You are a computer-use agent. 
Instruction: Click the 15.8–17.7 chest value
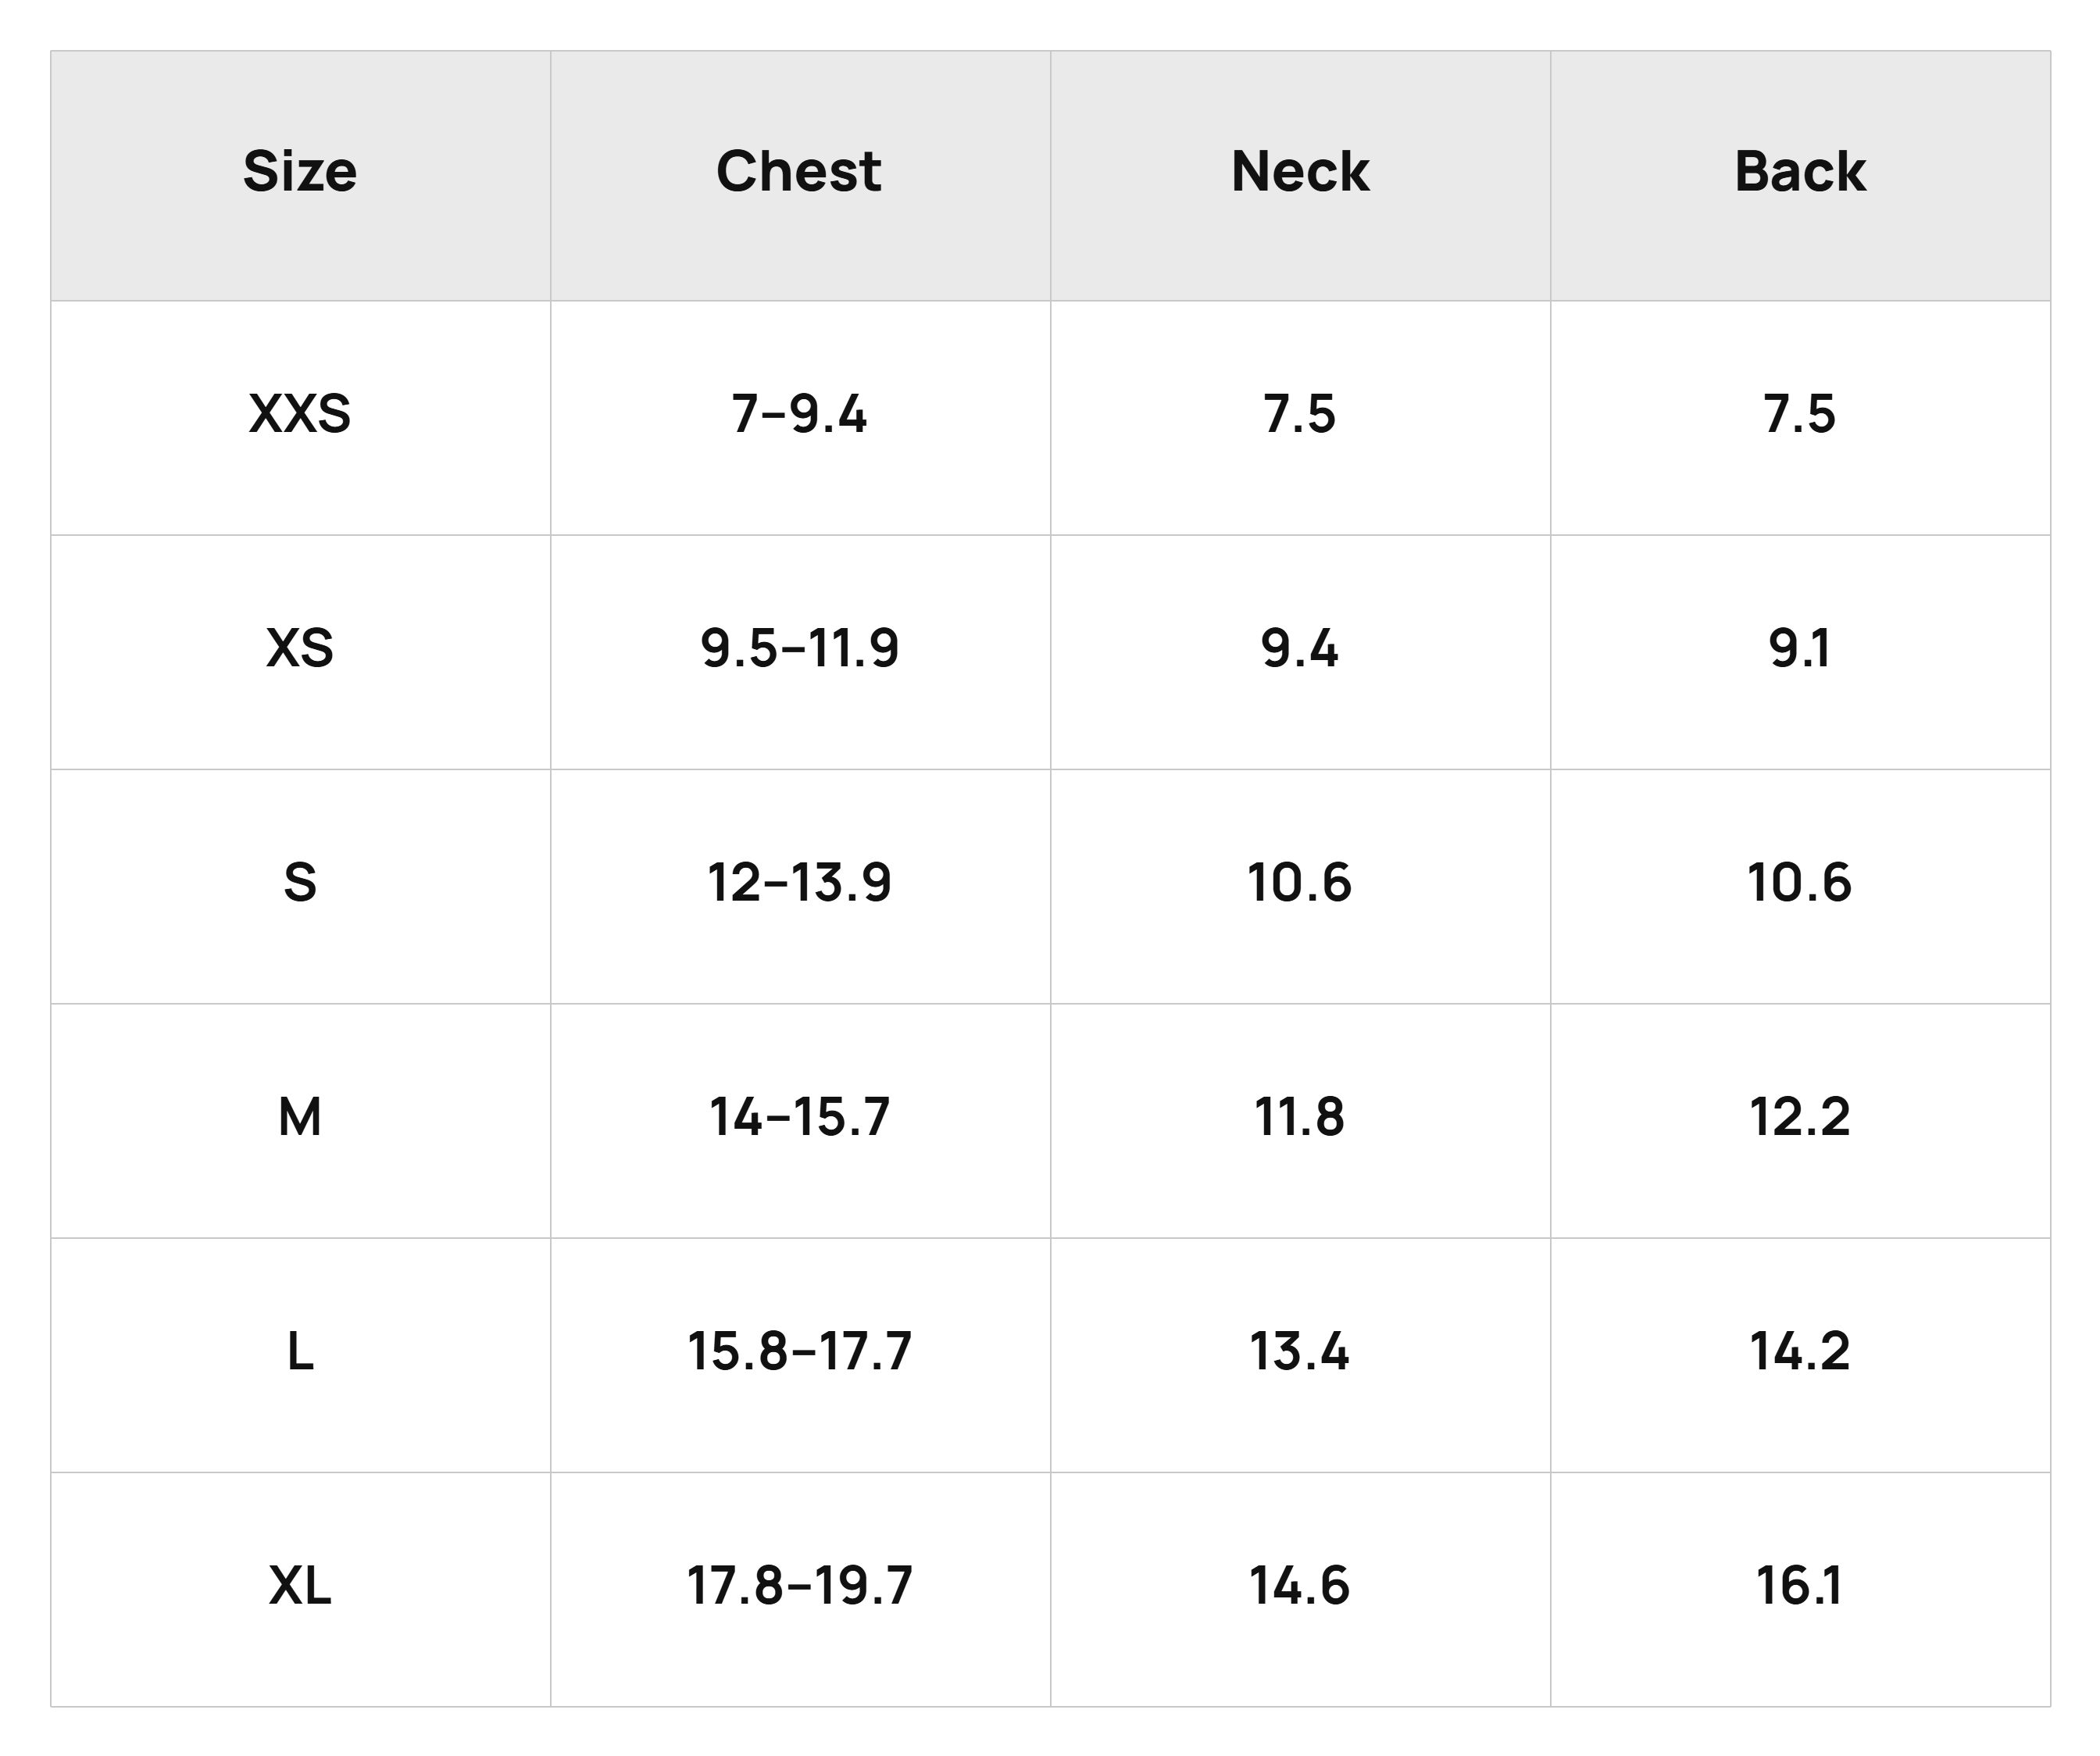pos(800,1351)
